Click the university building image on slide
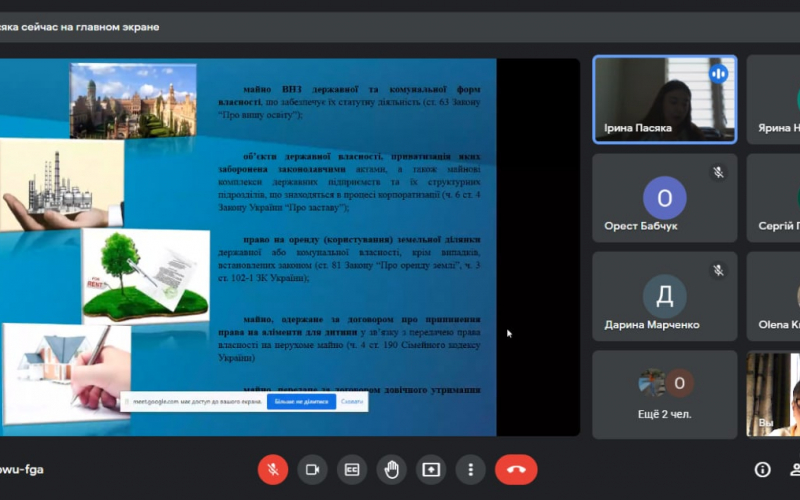800x500 pixels. point(133,101)
